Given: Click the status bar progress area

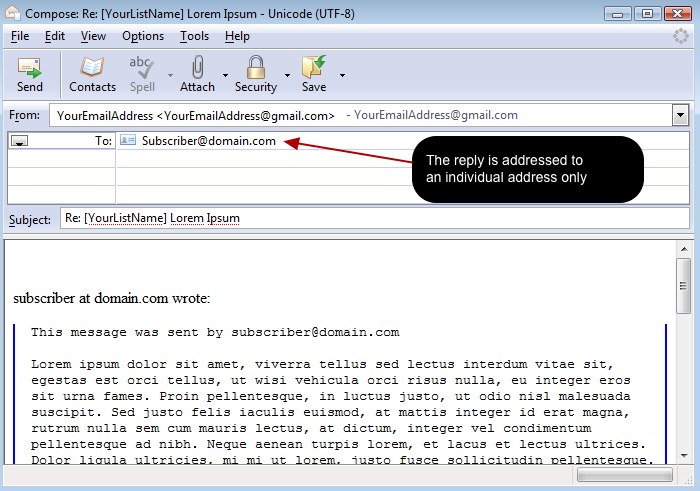Looking at the screenshot, I should 625,475.
